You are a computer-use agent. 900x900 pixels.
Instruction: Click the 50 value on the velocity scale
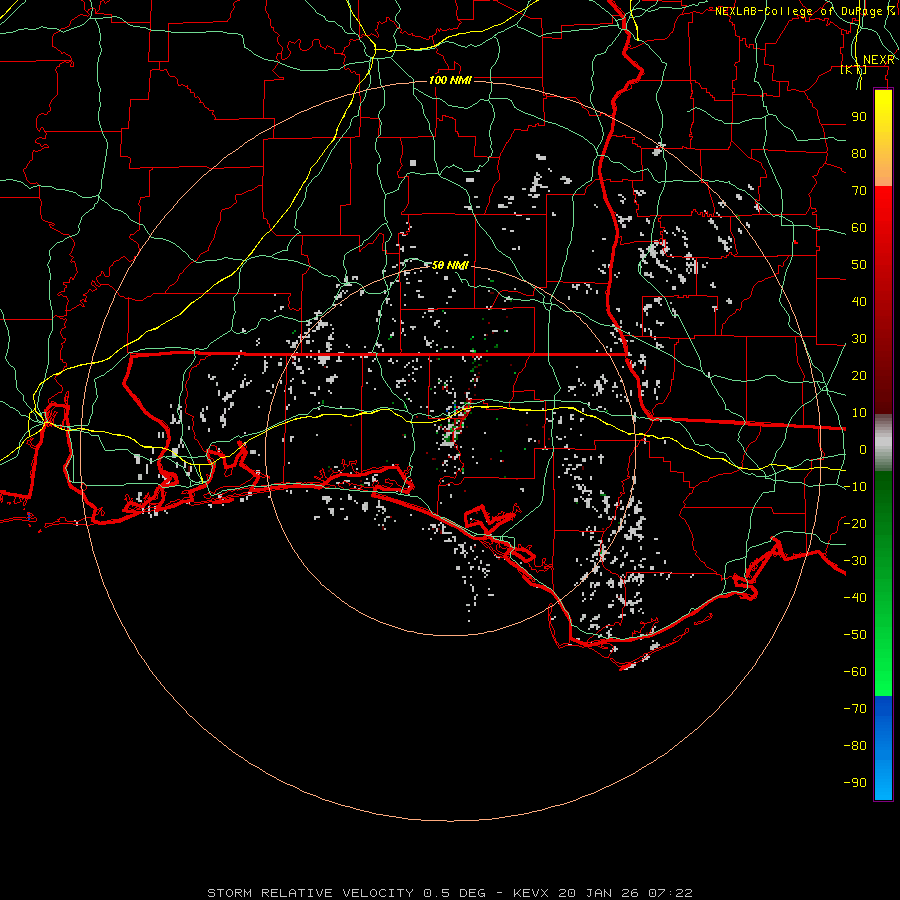pyautogui.click(x=859, y=265)
